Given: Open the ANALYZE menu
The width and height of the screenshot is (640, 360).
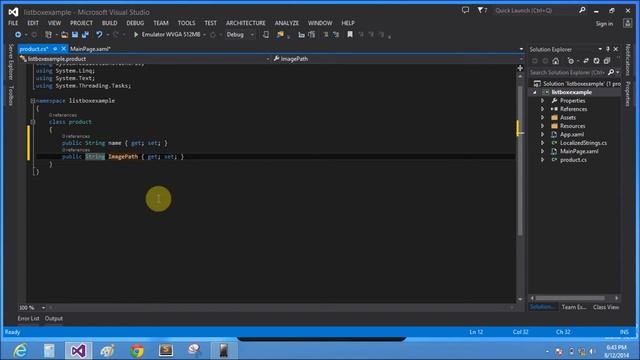Looking at the screenshot, I should pyautogui.click(x=287, y=23).
